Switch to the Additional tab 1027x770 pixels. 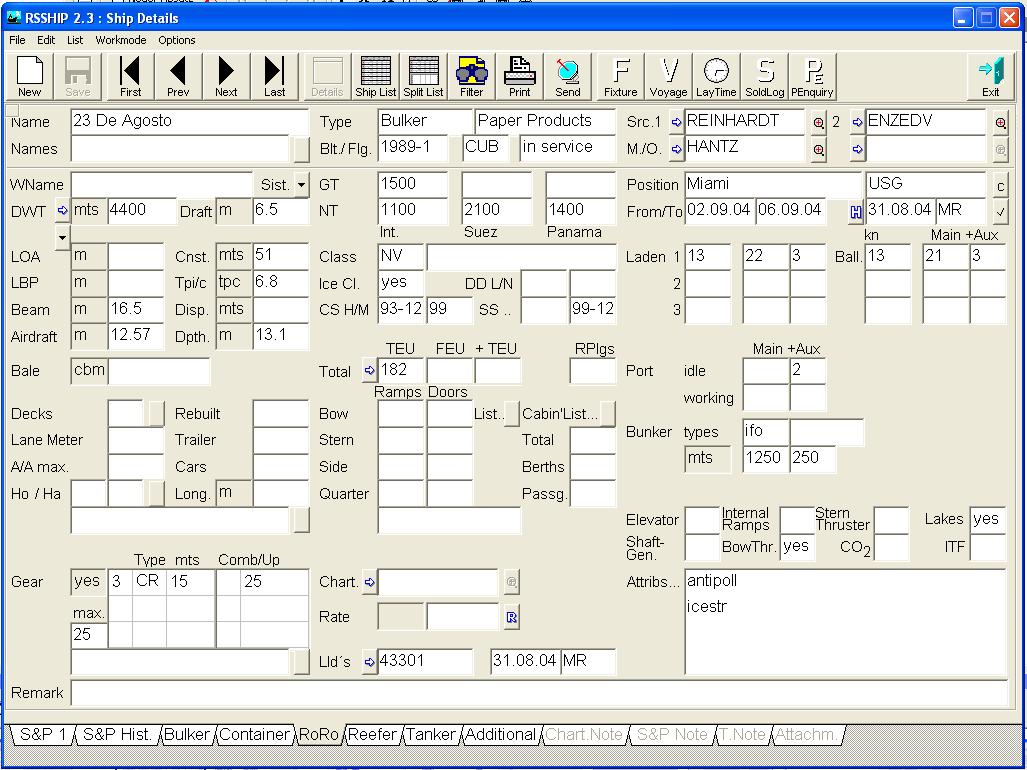[500, 735]
